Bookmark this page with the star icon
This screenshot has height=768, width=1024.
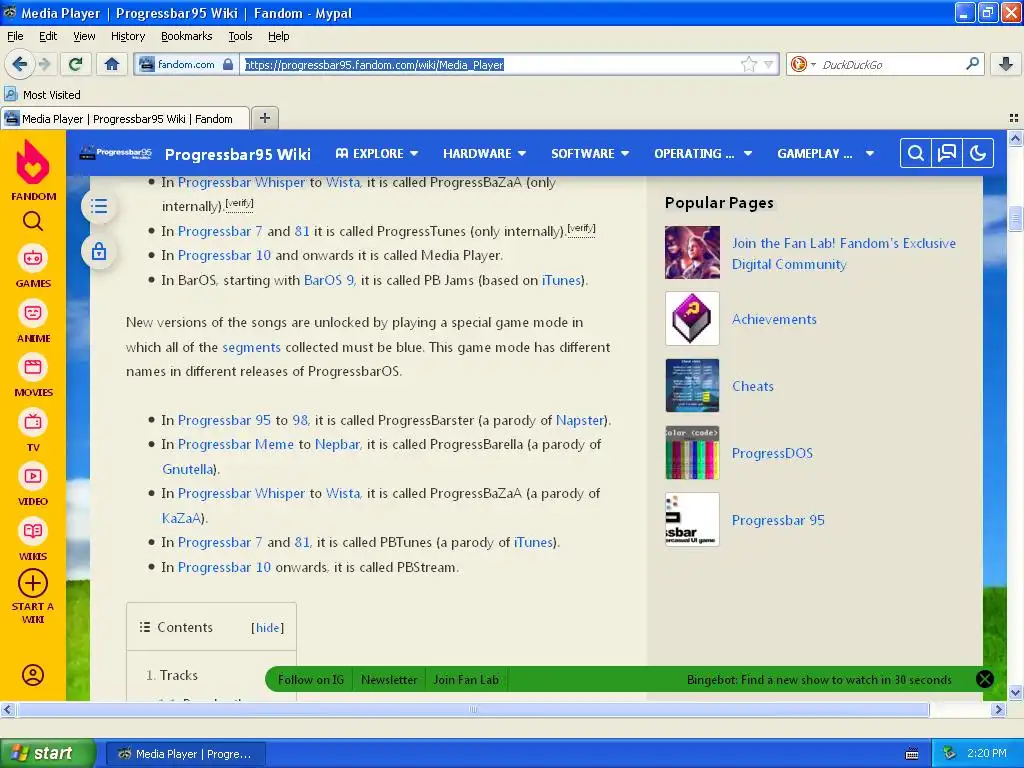tap(748, 64)
